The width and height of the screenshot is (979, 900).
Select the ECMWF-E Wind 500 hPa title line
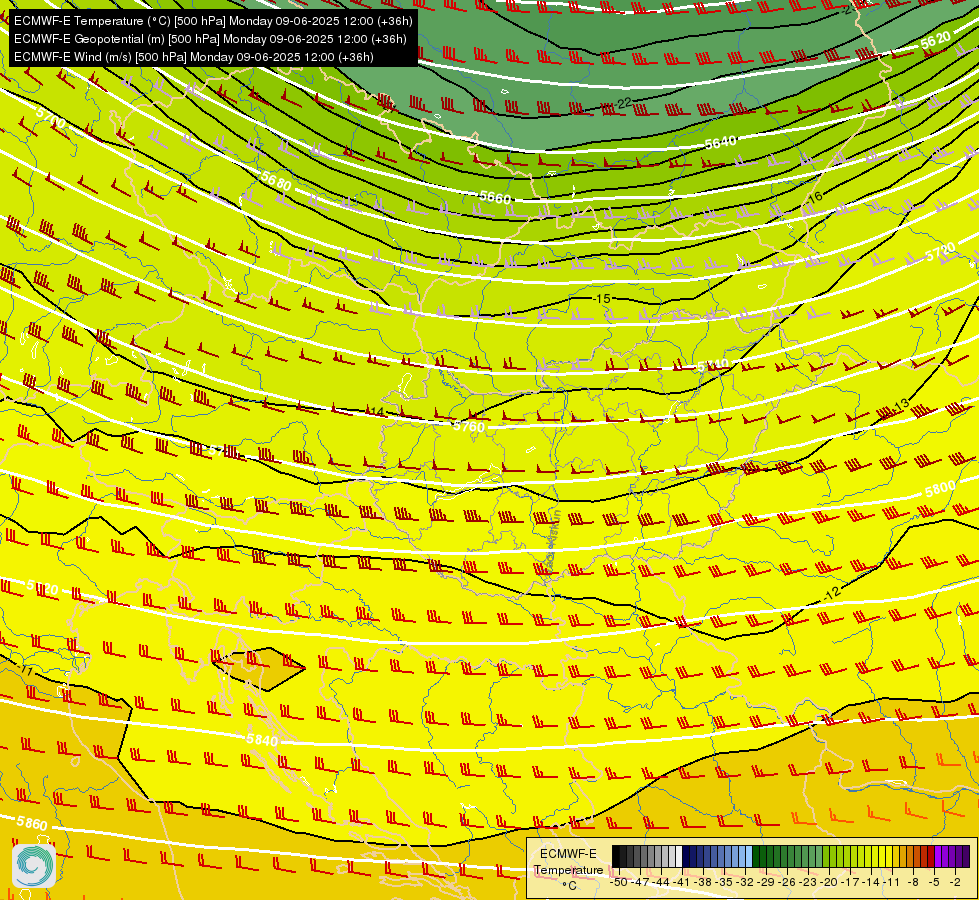pyautogui.click(x=194, y=57)
